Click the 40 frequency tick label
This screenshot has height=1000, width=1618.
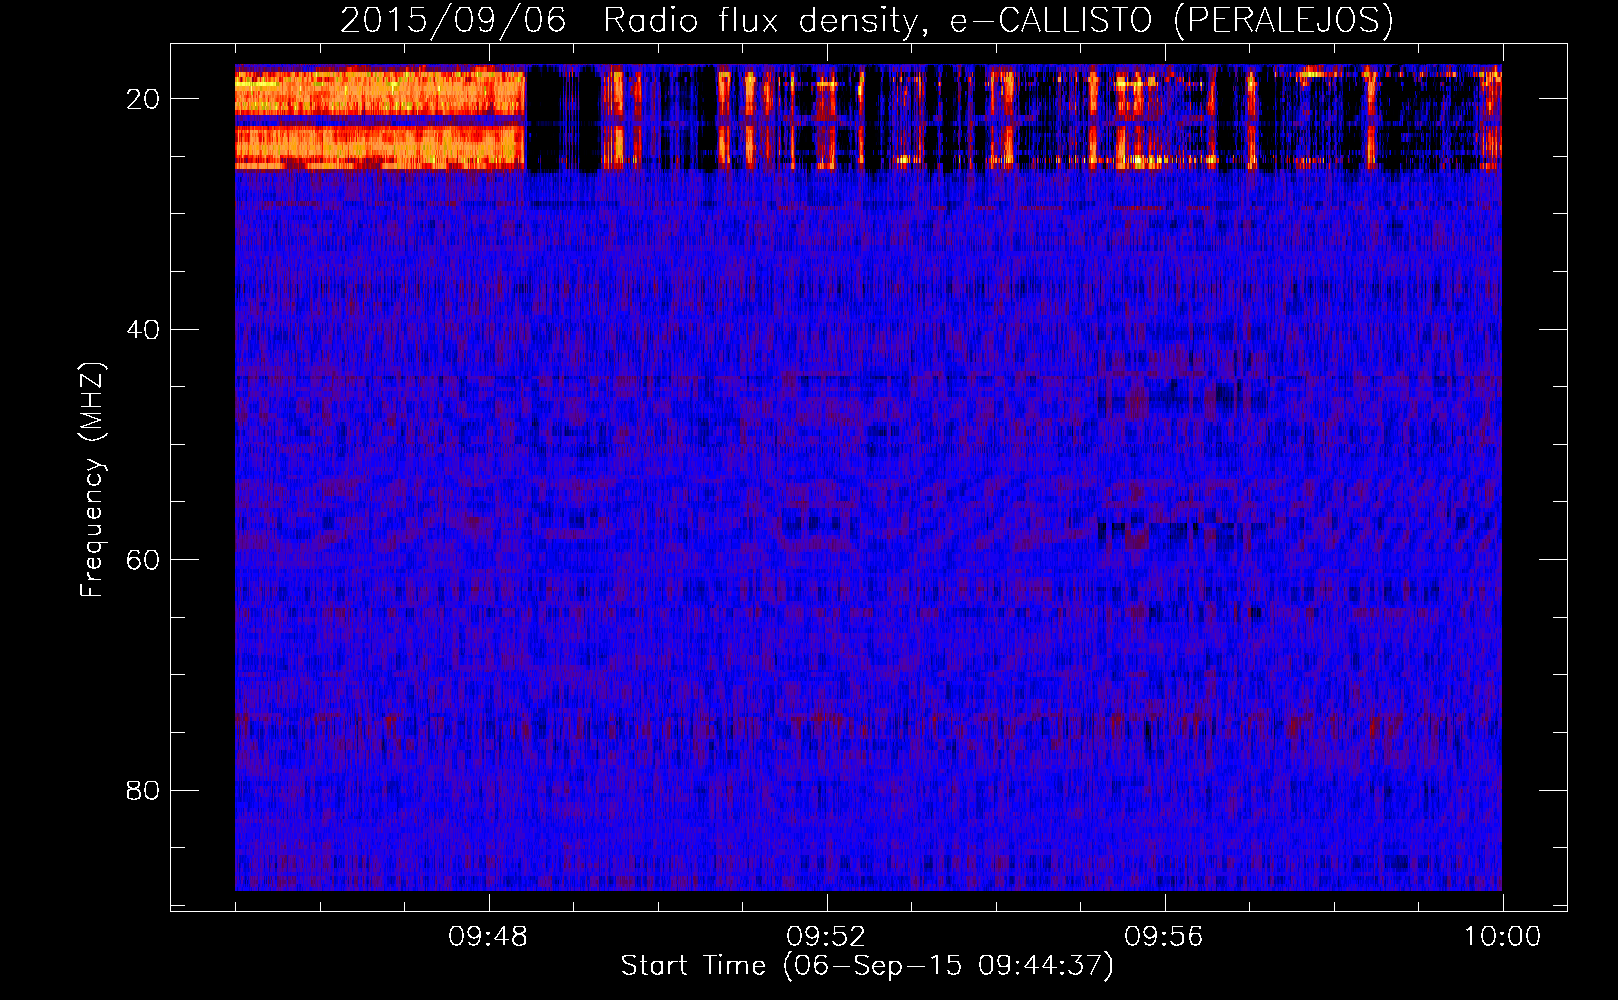[x=143, y=330]
